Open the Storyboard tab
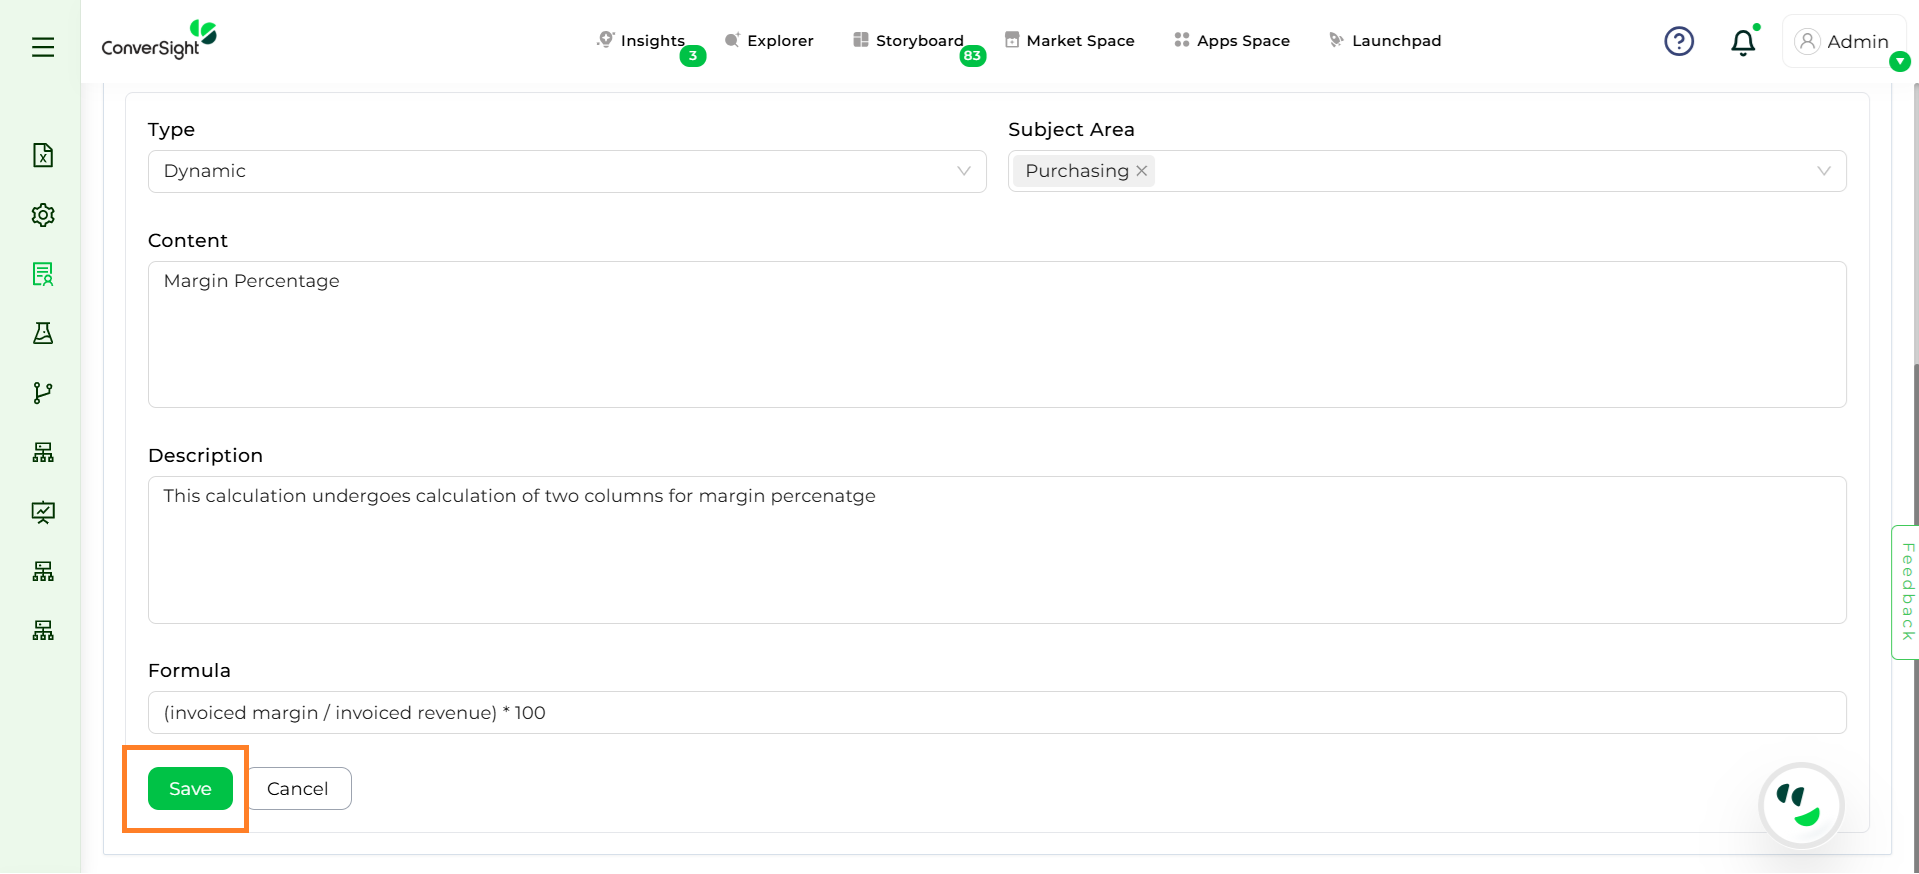The image size is (1919, 874). click(x=918, y=41)
